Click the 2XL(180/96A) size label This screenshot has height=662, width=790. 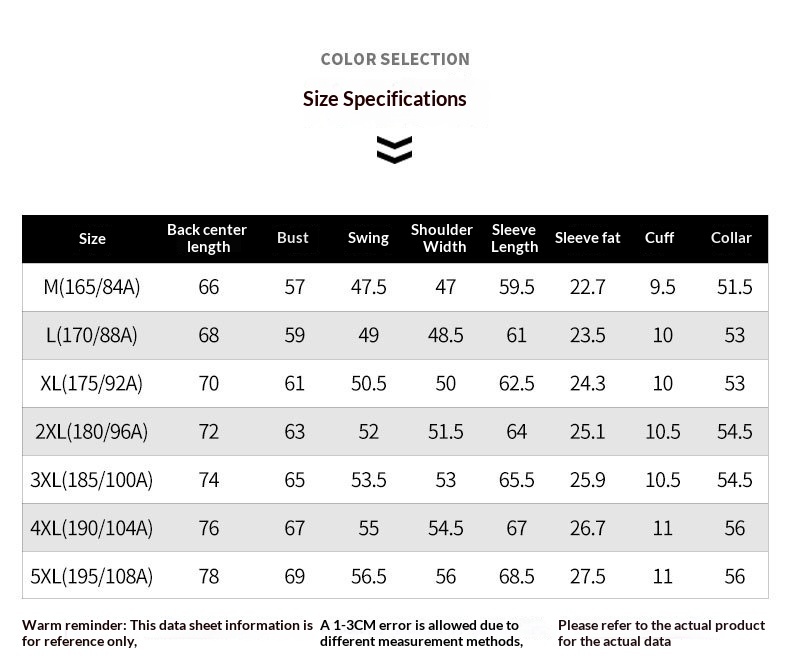point(92,431)
